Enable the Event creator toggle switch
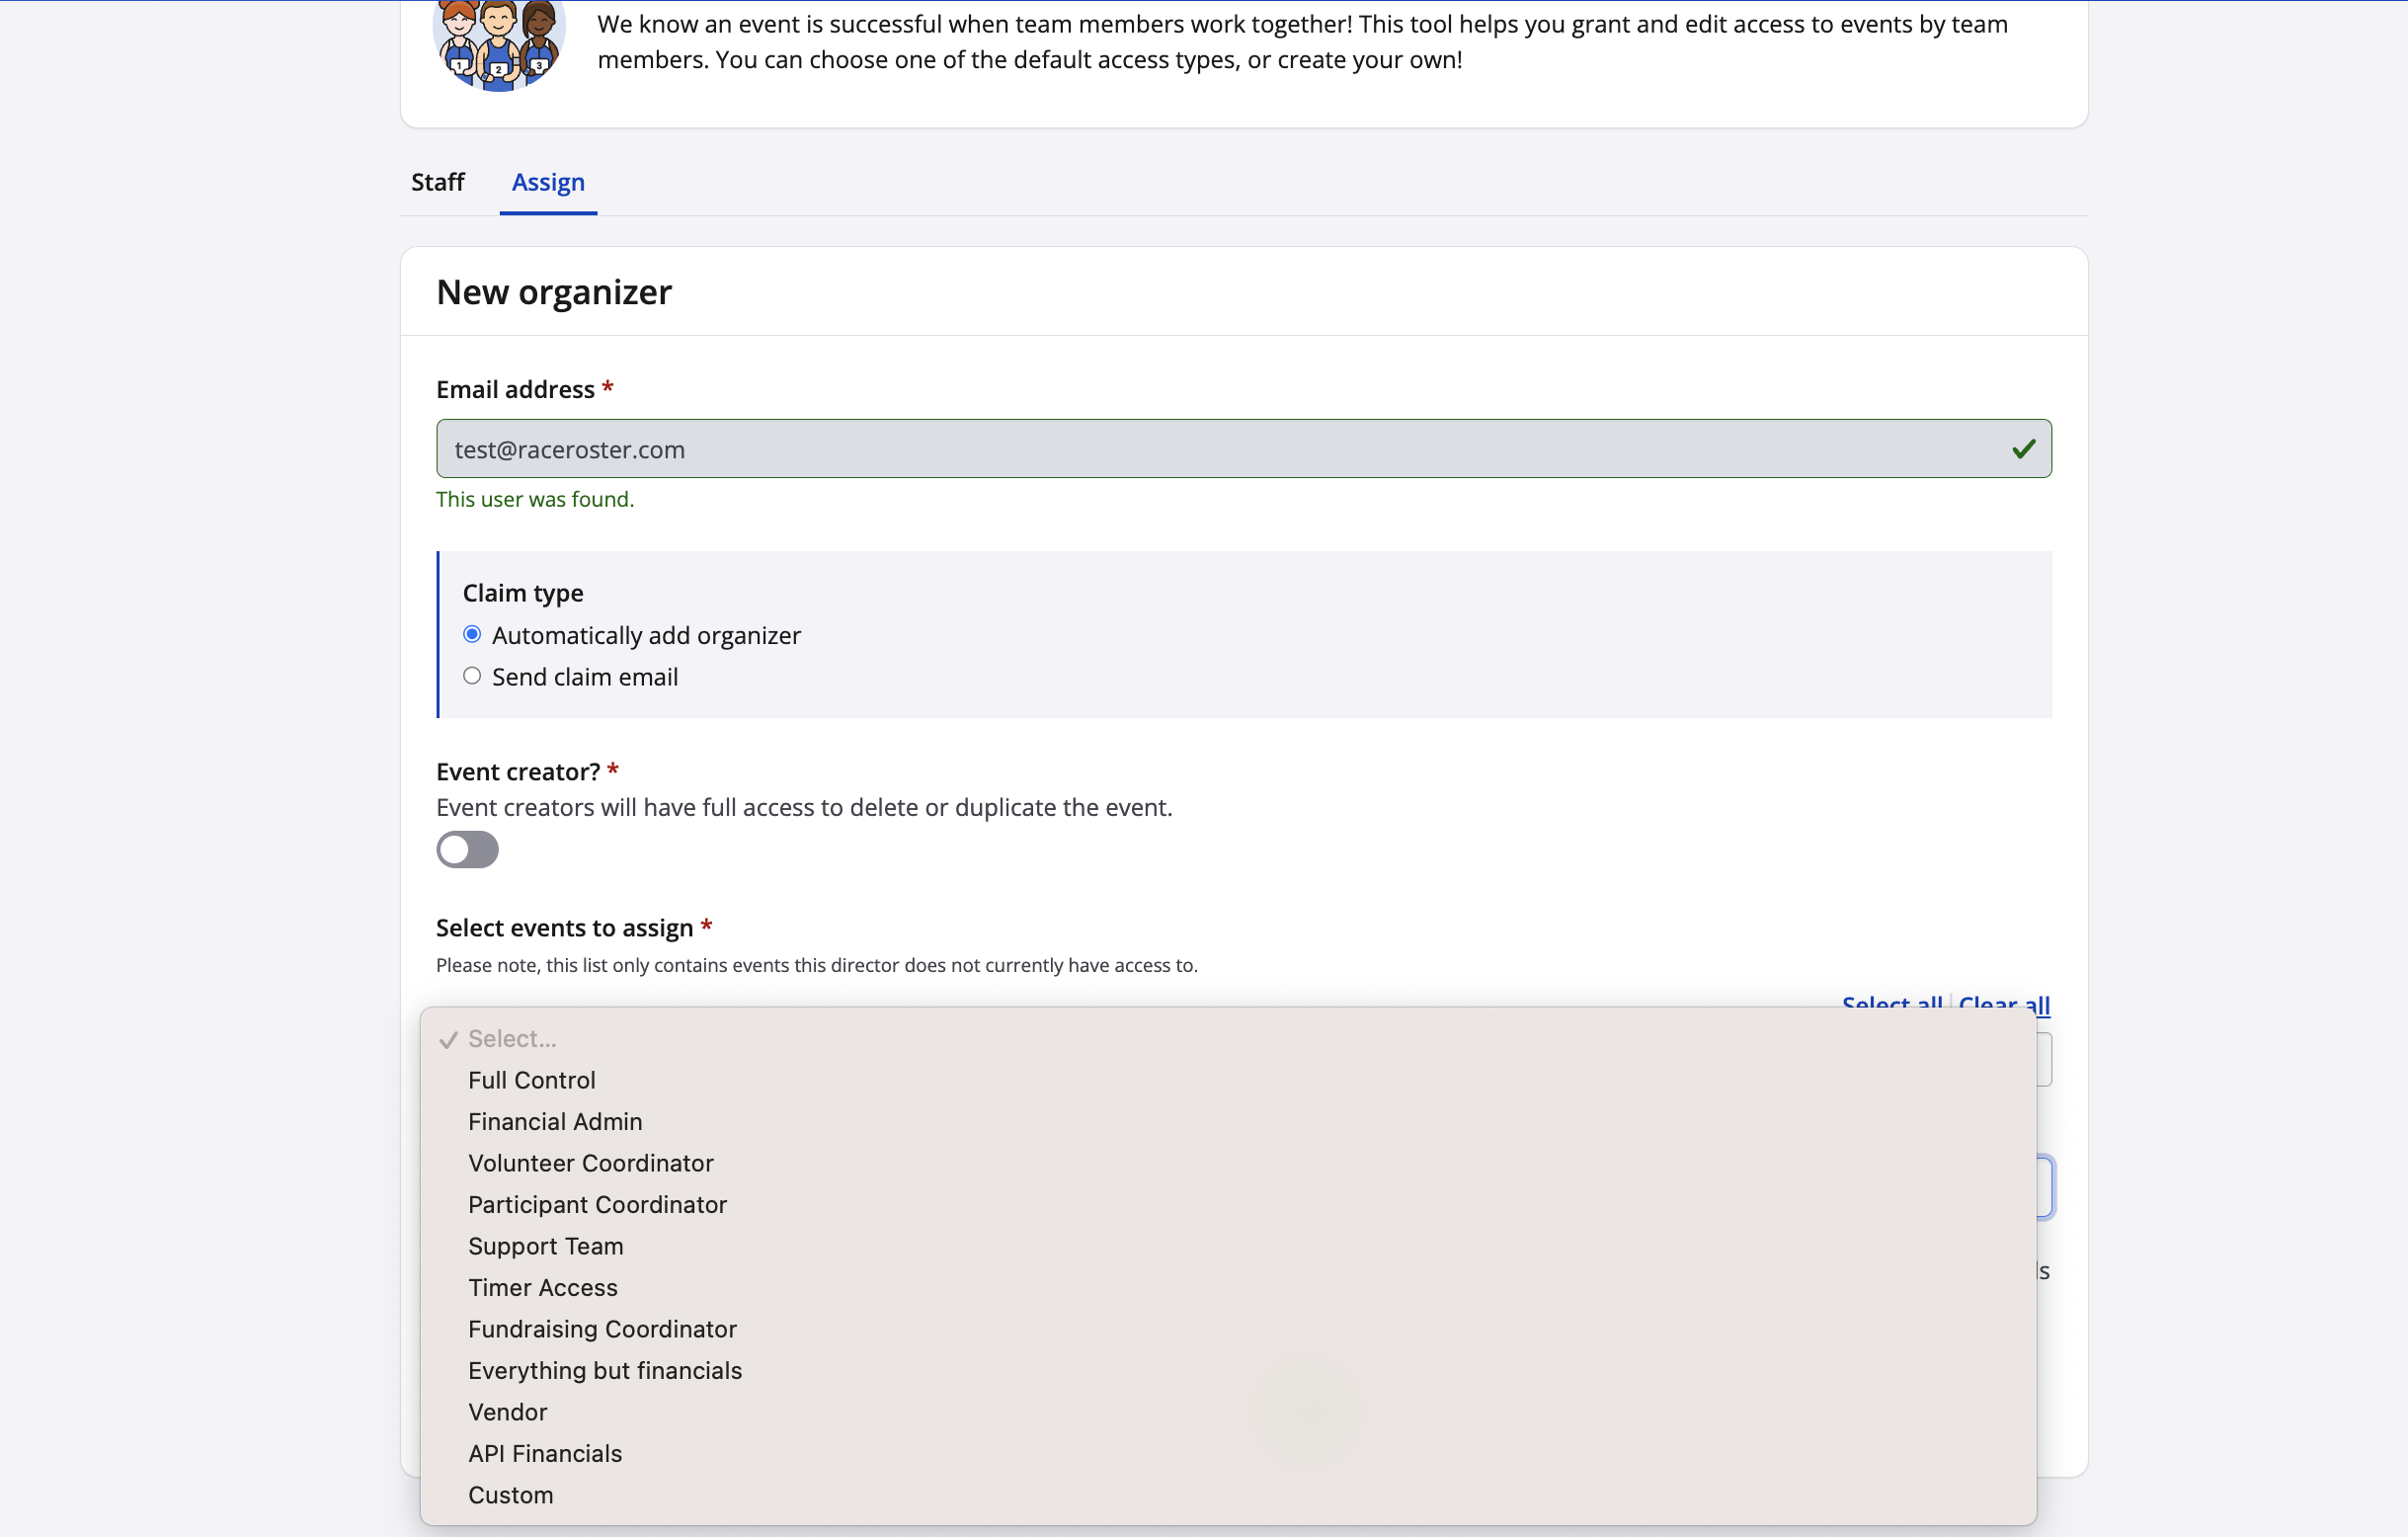The height and width of the screenshot is (1537, 2408). pos(467,850)
